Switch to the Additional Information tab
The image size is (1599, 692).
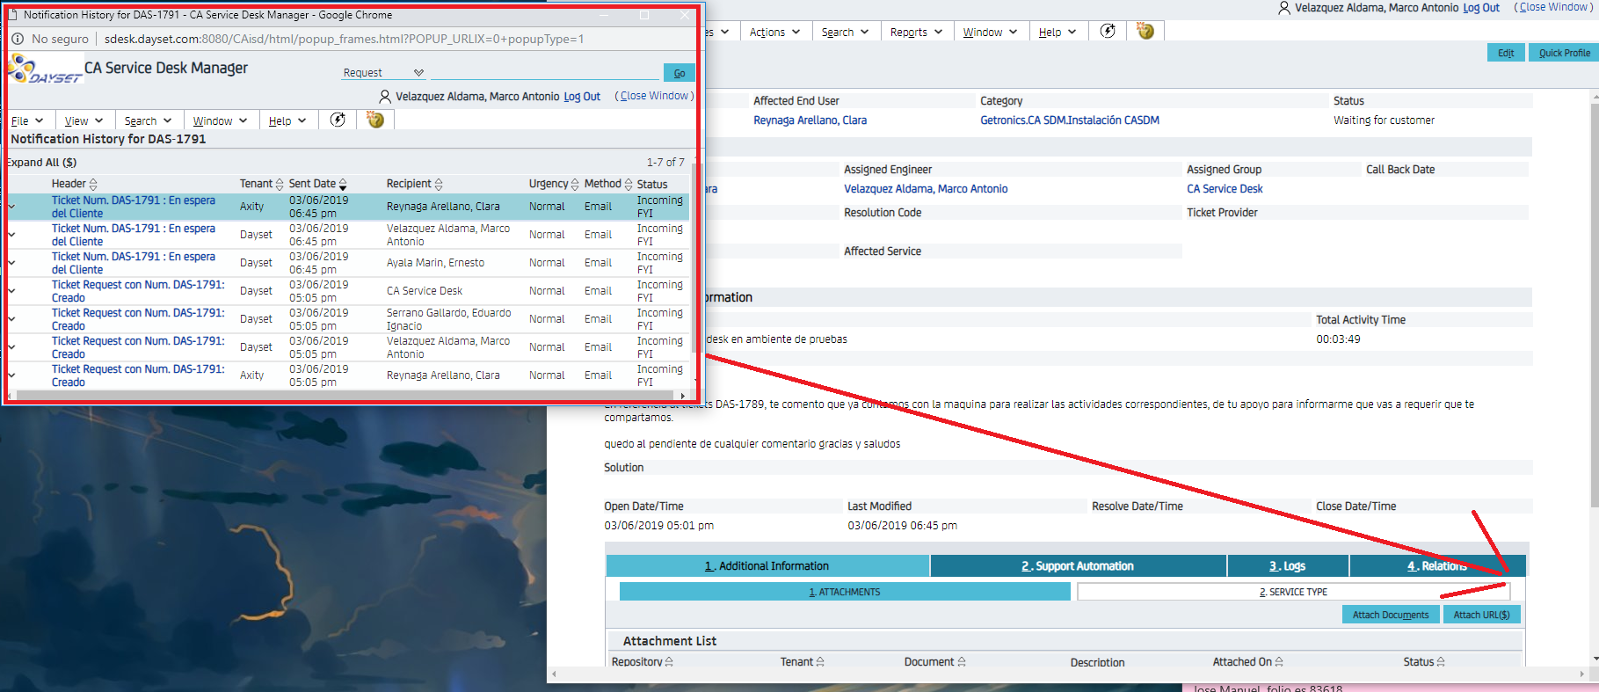pyautogui.click(x=767, y=566)
